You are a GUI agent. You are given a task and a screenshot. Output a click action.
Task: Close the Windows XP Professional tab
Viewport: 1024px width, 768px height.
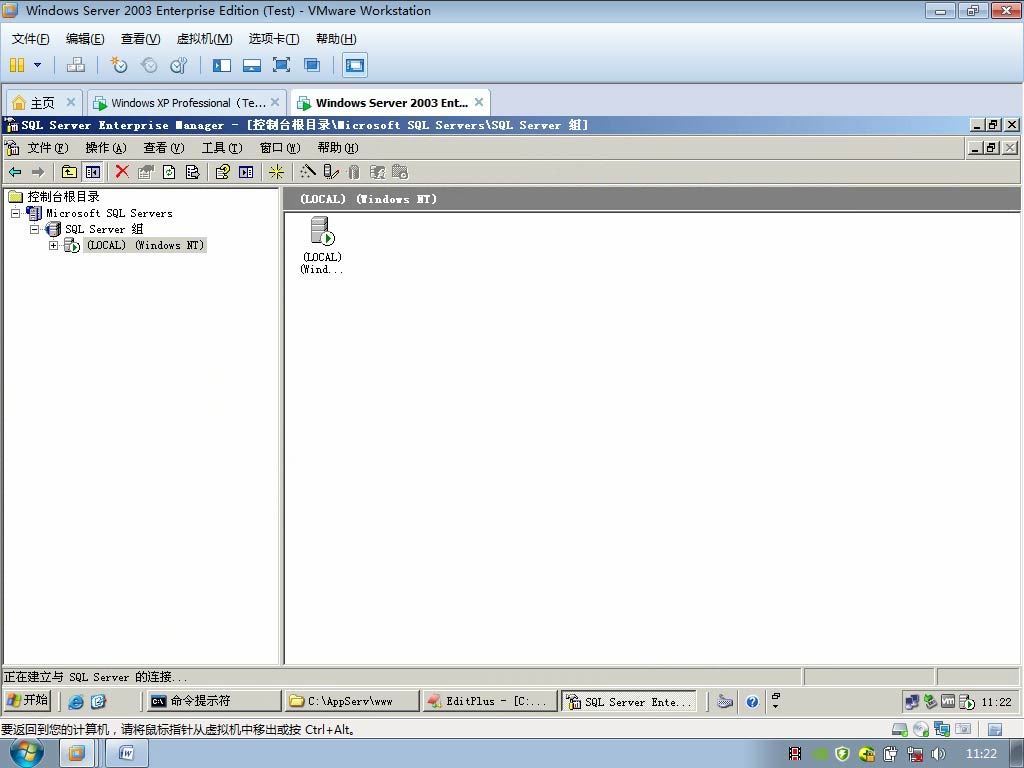click(x=275, y=102)
